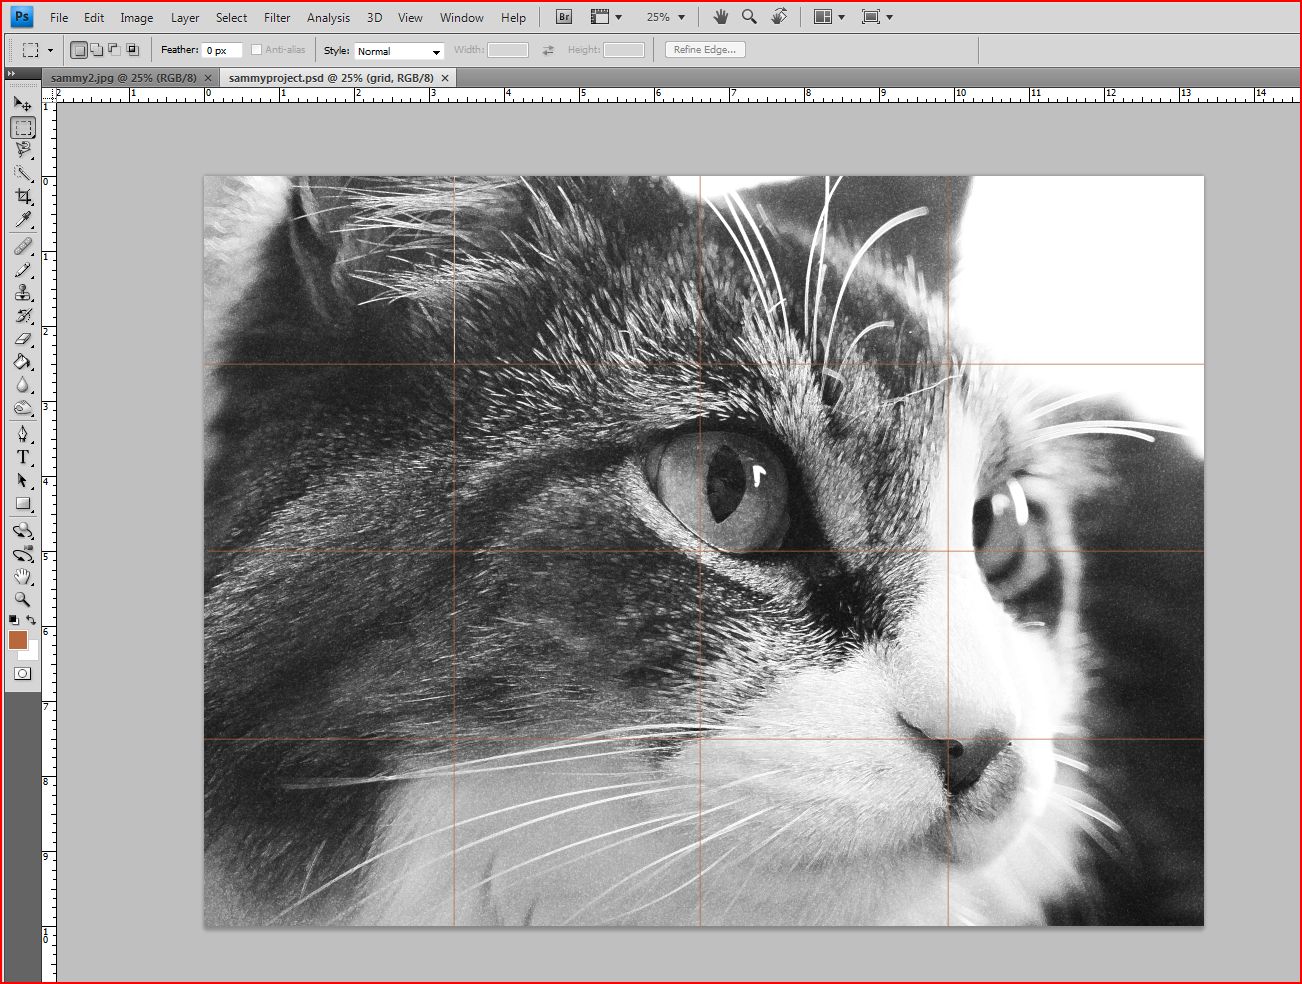This screenshot has height=984, width=1302.
Task: Select the Lasso tool
Action: coord(23,150)
